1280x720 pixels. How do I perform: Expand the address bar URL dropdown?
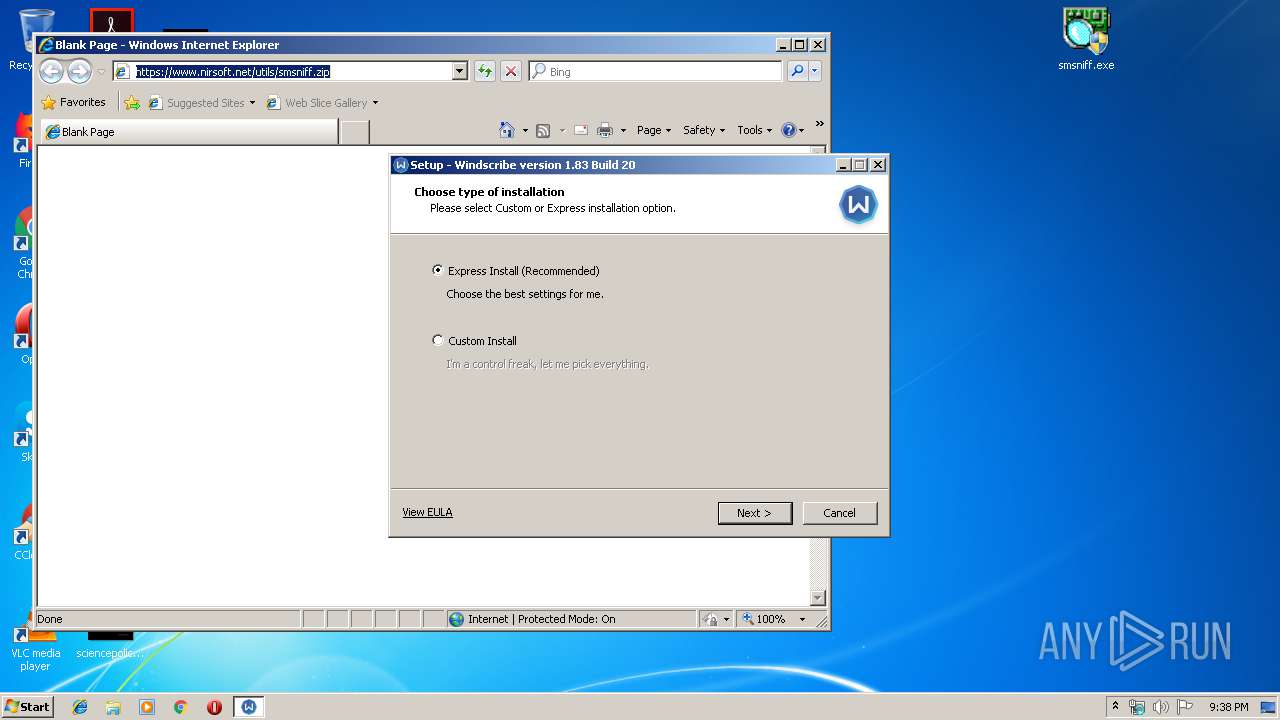[x=459, y=71]
